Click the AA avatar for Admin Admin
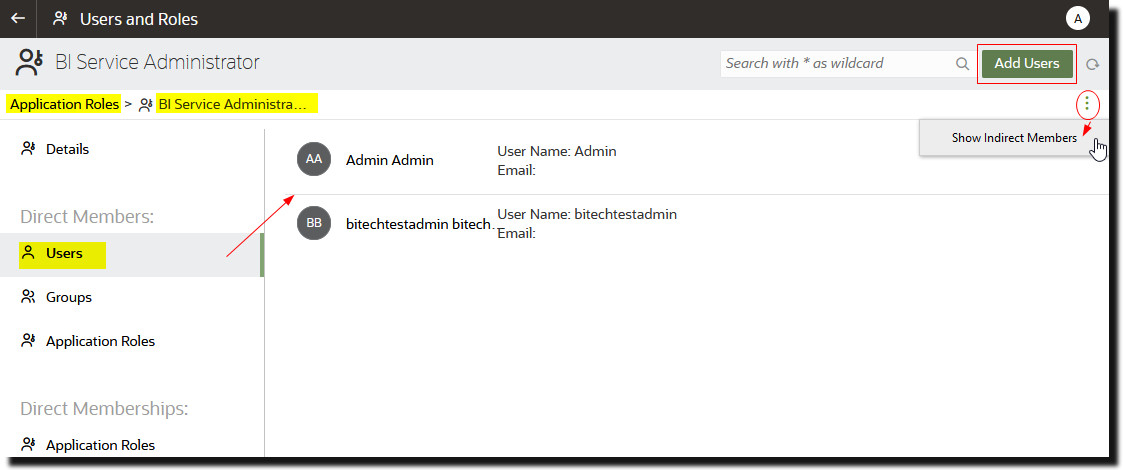Viewport: 1123px width, 470px height. coord(314,160)
